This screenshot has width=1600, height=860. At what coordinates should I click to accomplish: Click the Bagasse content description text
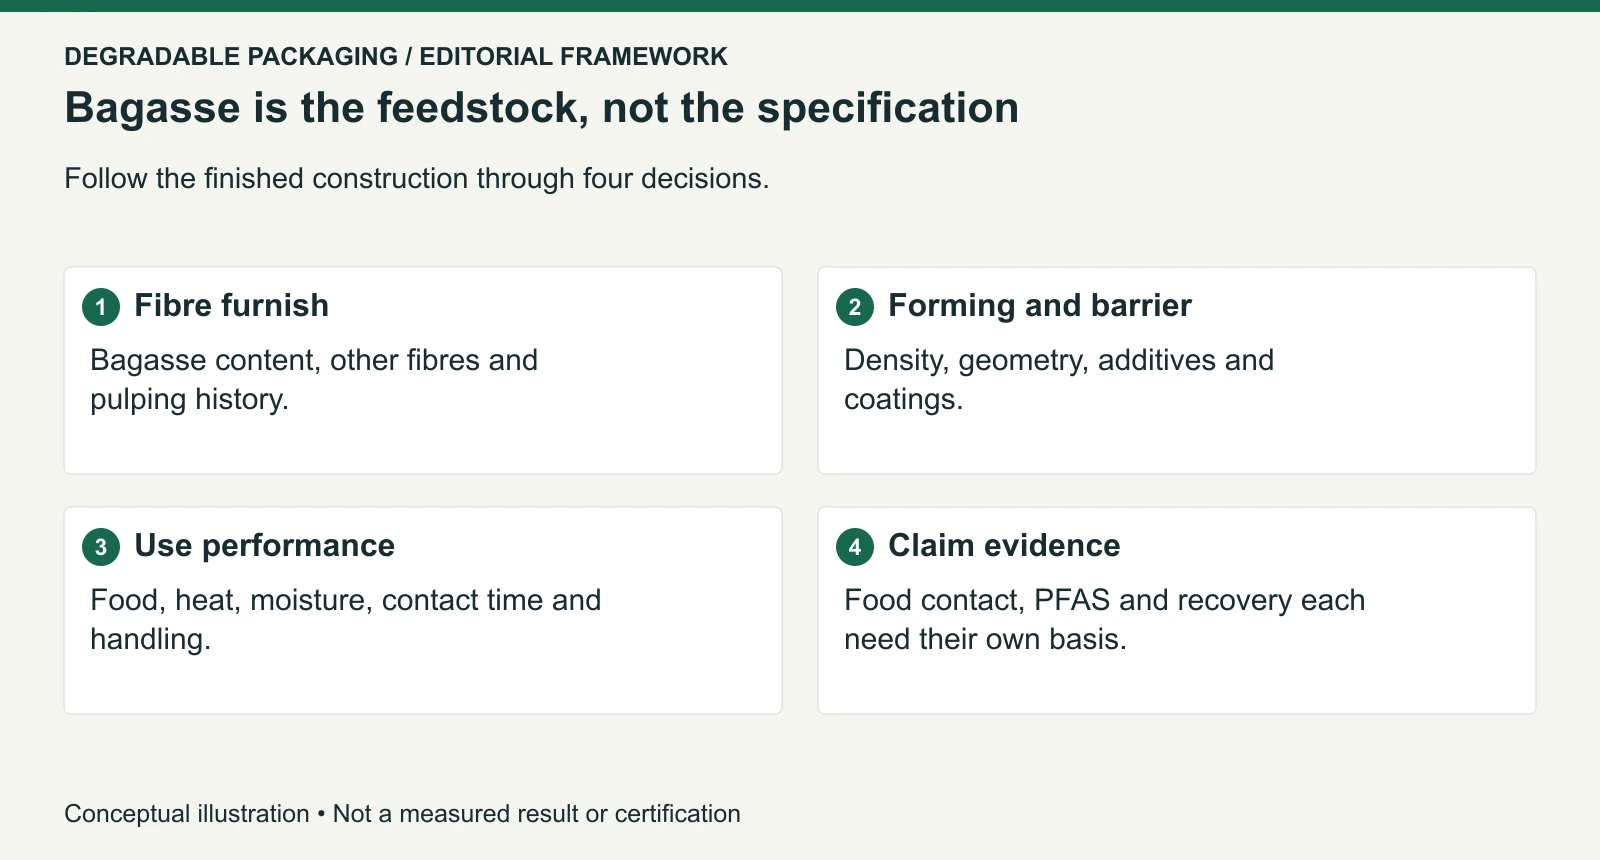point(314,379)
